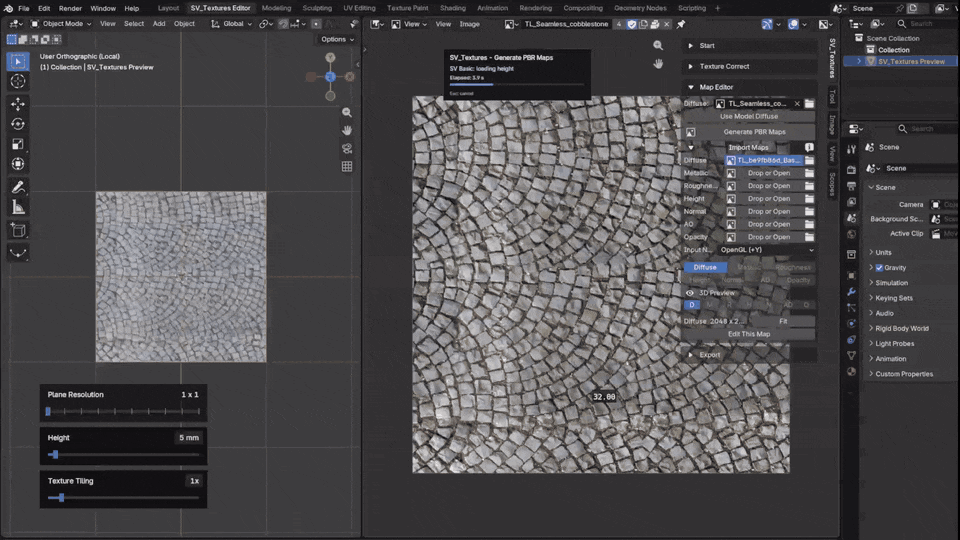Toggle fake user shield for image
960x540 pixels.
tap(632, 24)
